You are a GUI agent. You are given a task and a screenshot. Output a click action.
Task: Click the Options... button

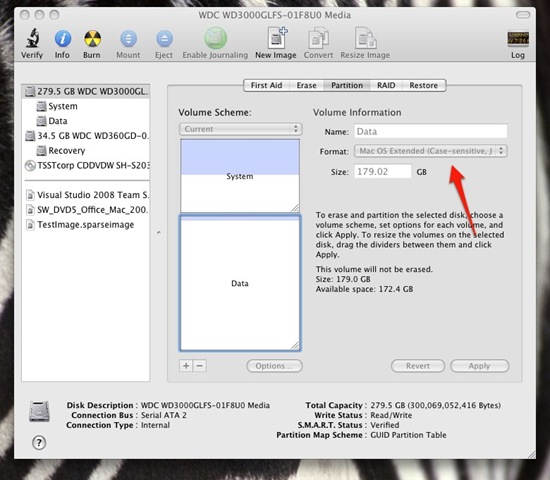click(274, 366)
